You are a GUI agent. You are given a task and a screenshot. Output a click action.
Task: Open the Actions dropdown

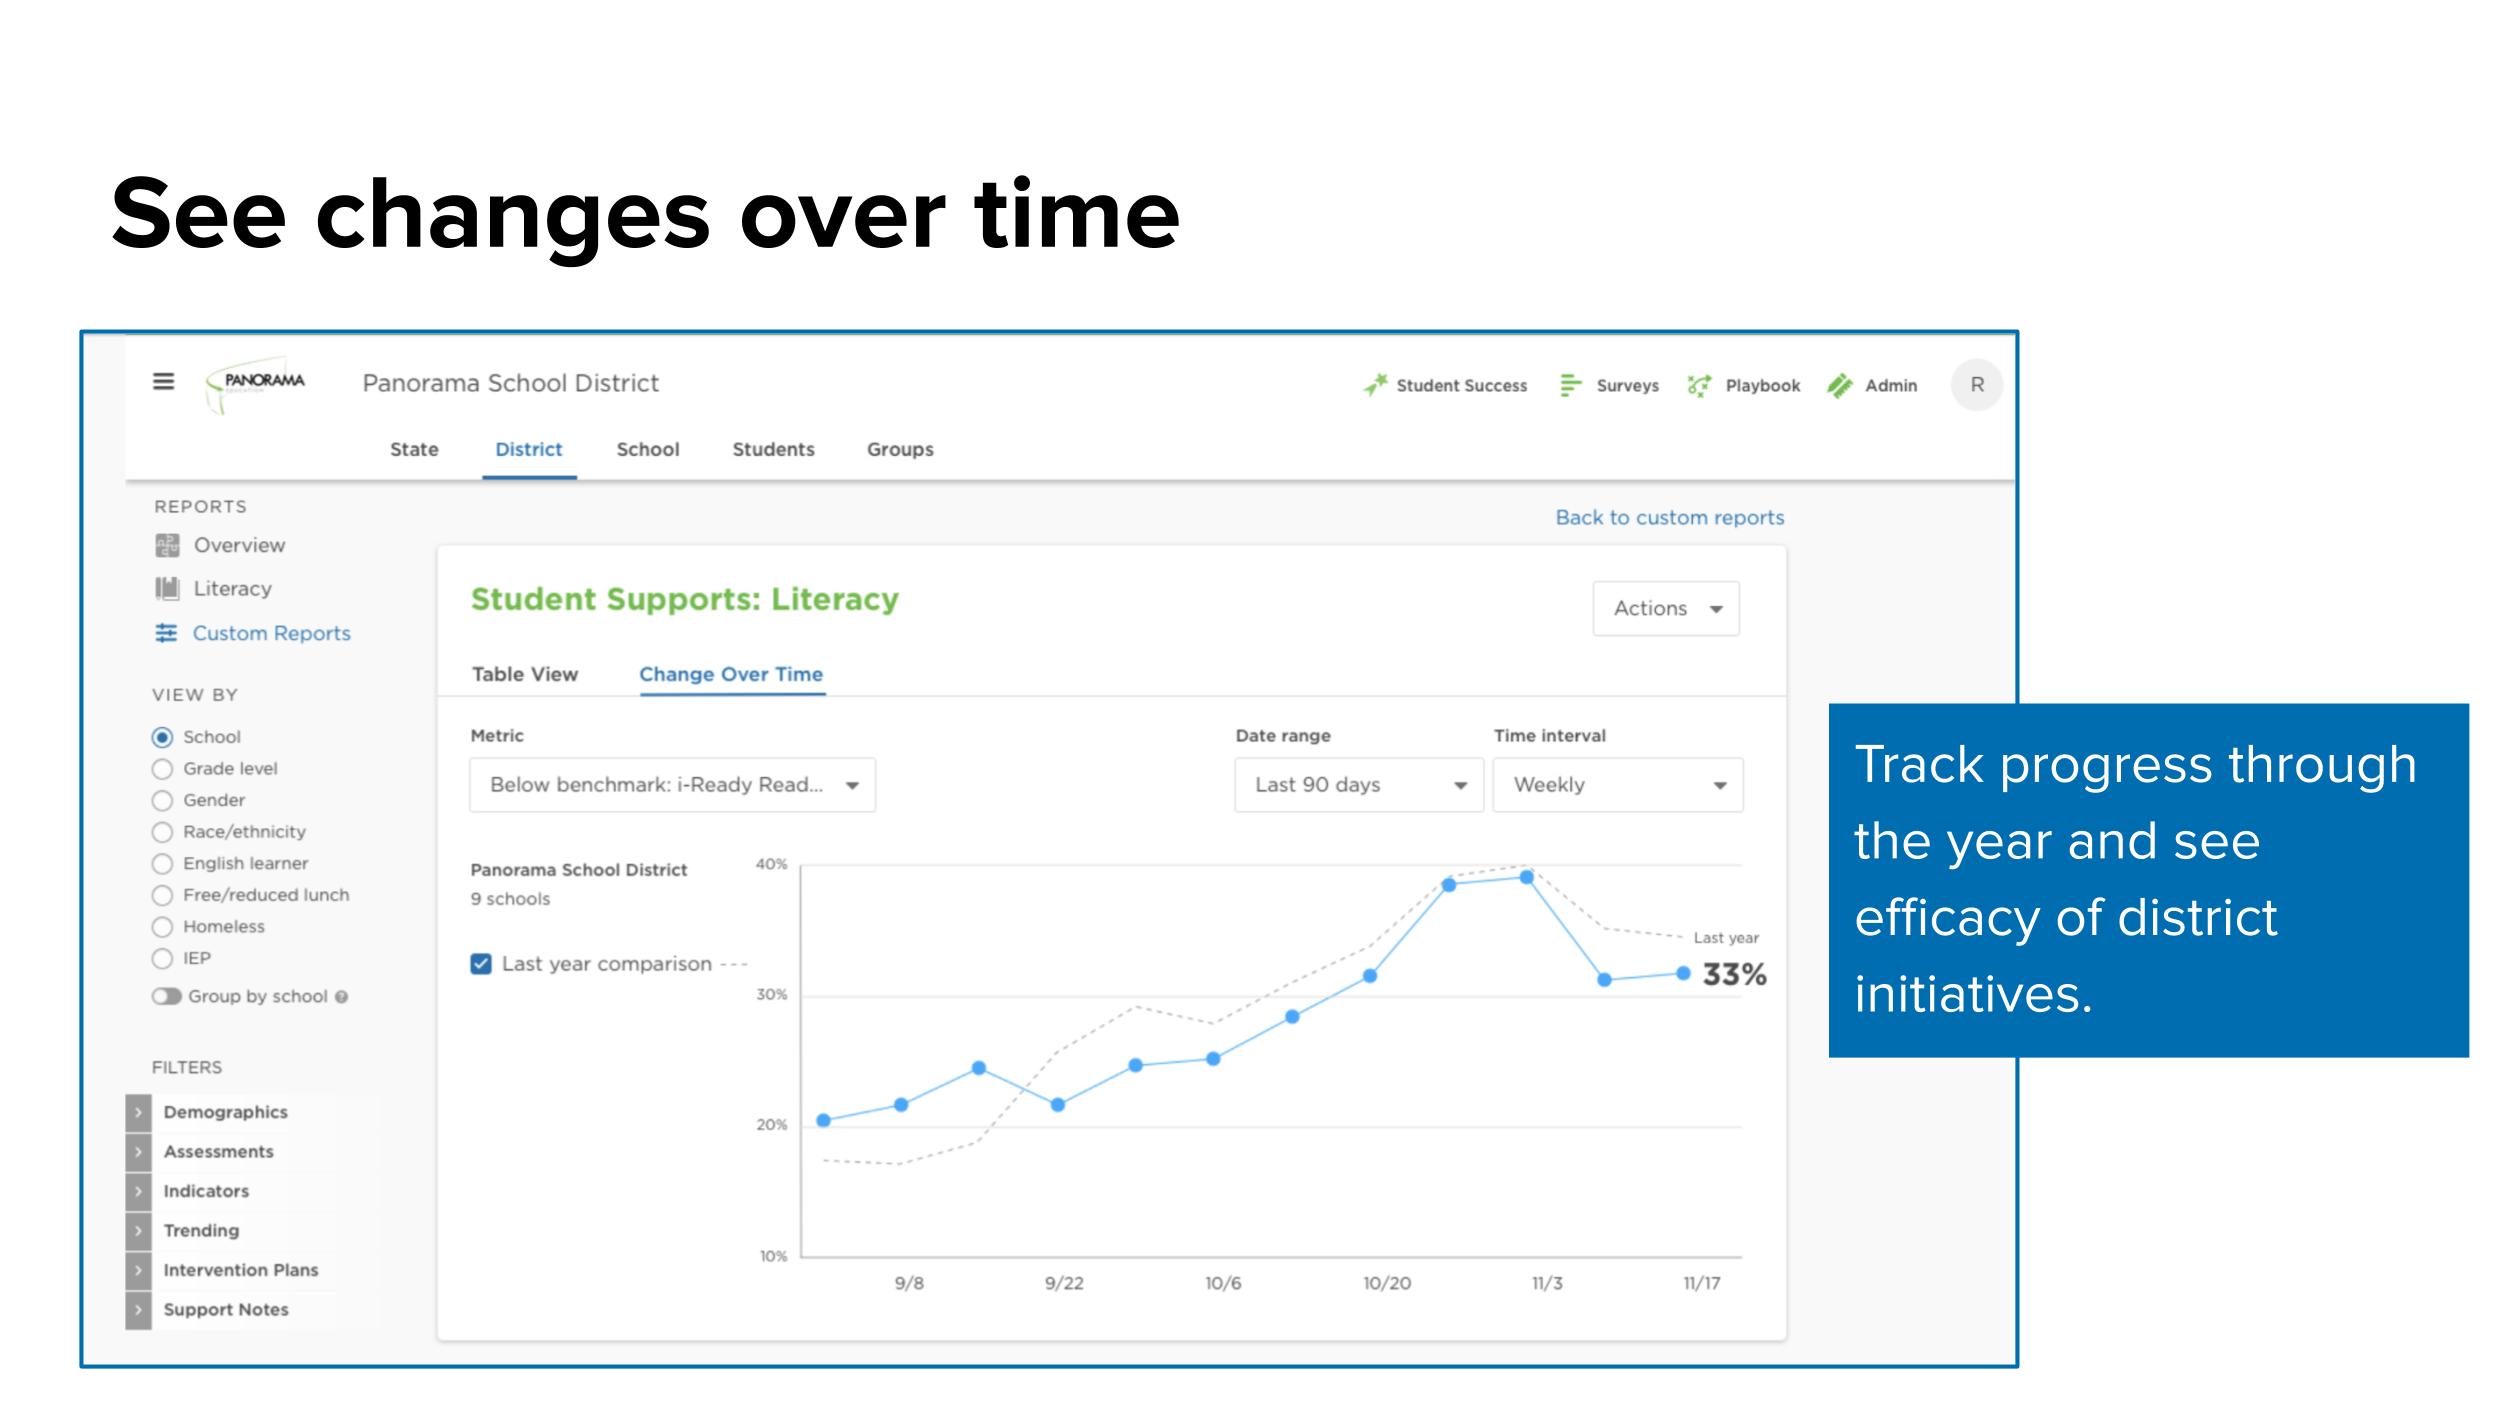1666,608
